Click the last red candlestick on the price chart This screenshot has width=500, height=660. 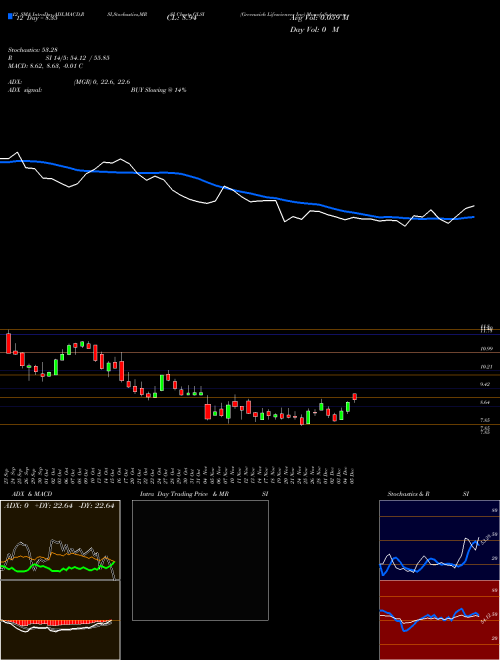click(x=355, y=397)
